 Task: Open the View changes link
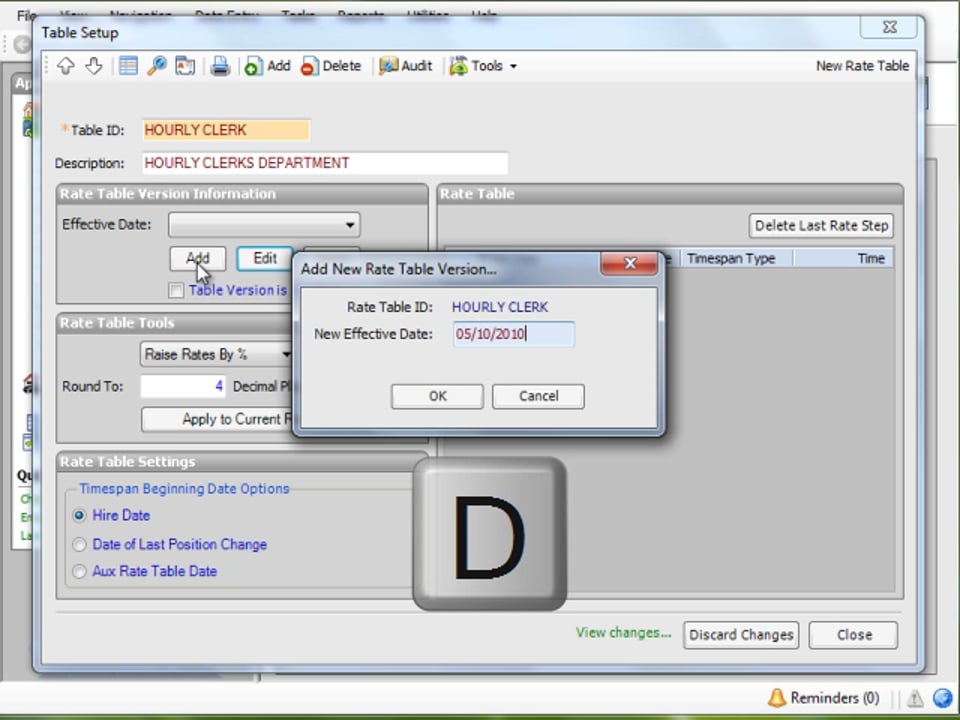pos(623,632)
